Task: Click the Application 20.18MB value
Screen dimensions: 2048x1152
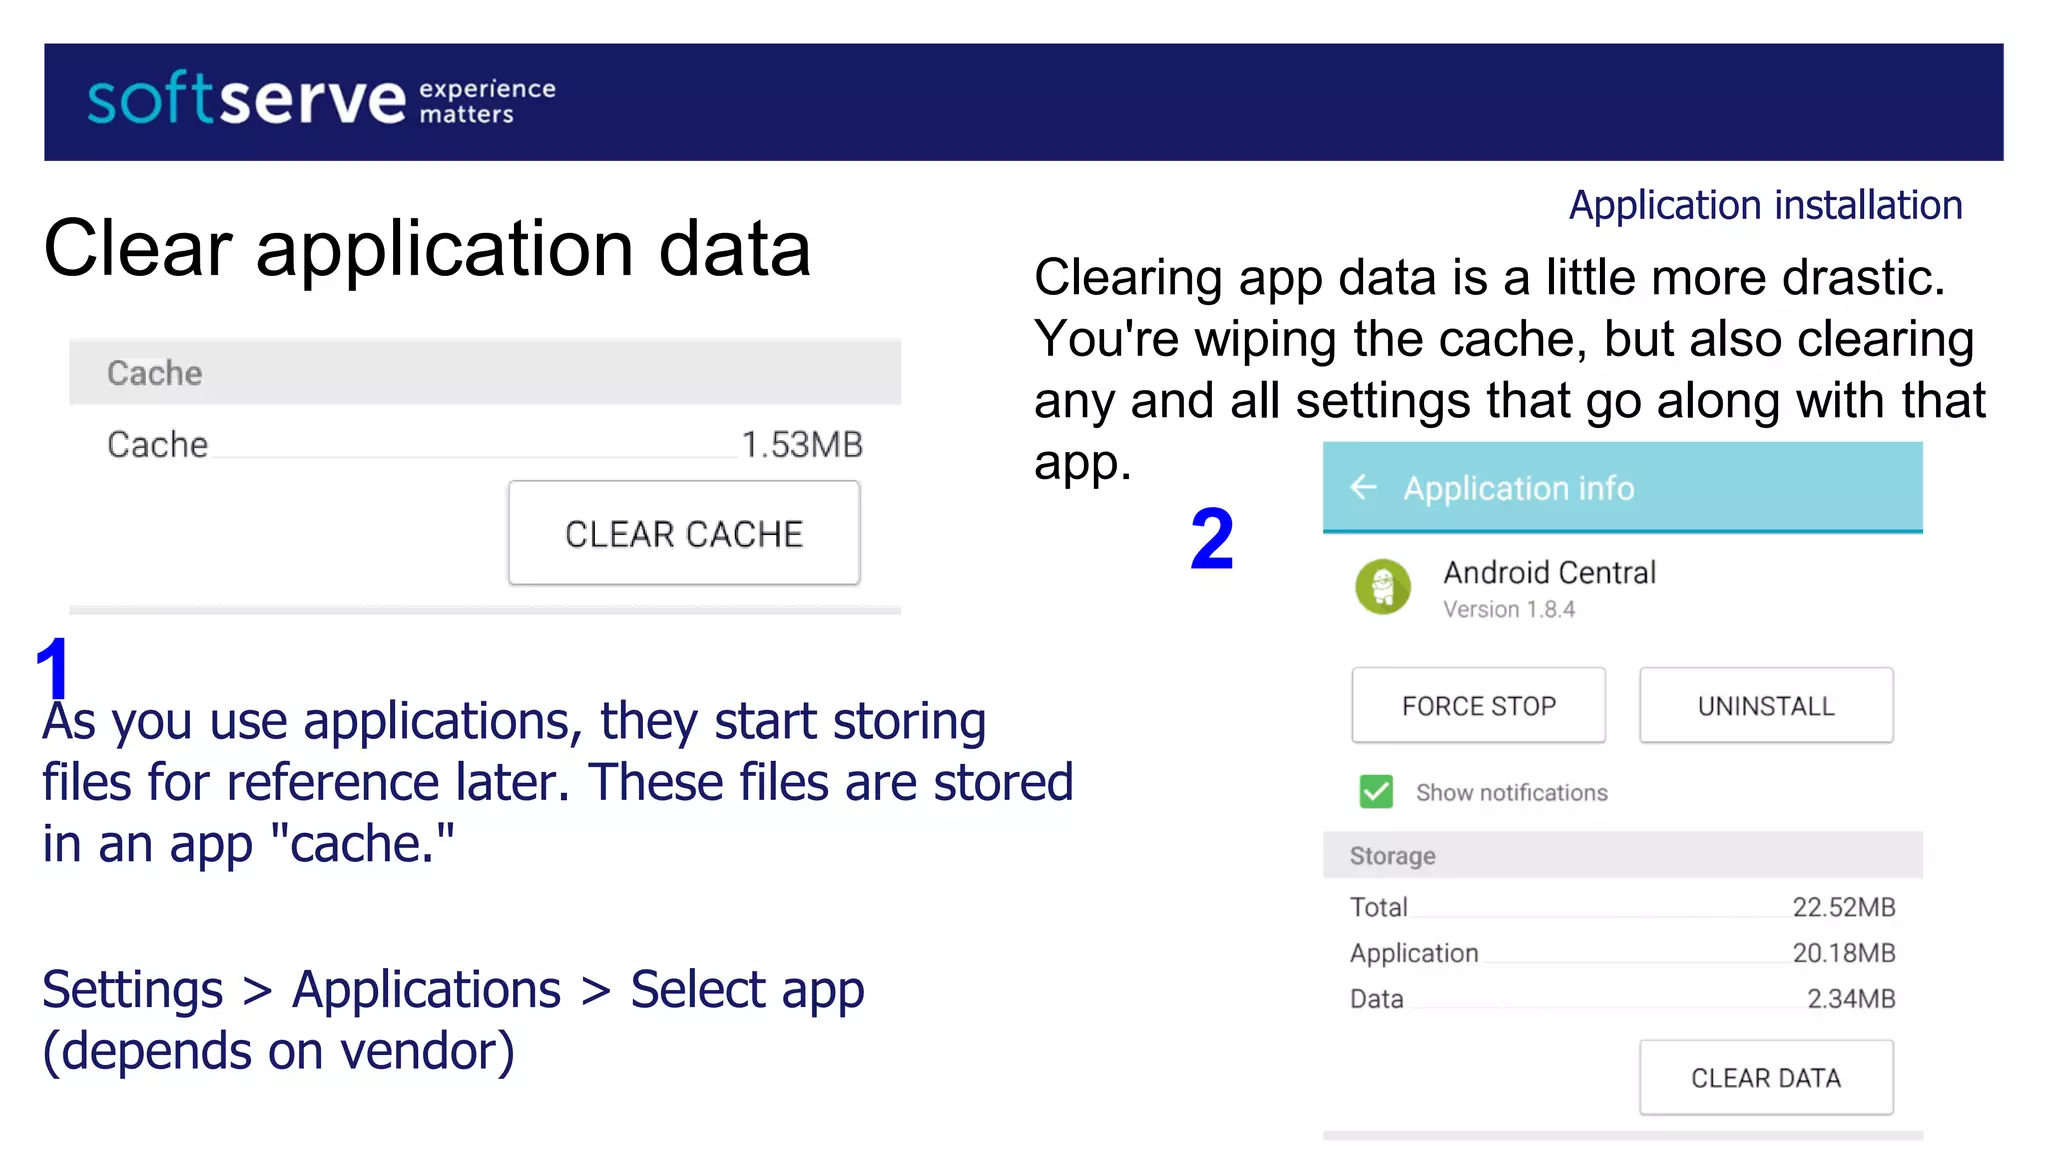Action: tap(1843, 953)
